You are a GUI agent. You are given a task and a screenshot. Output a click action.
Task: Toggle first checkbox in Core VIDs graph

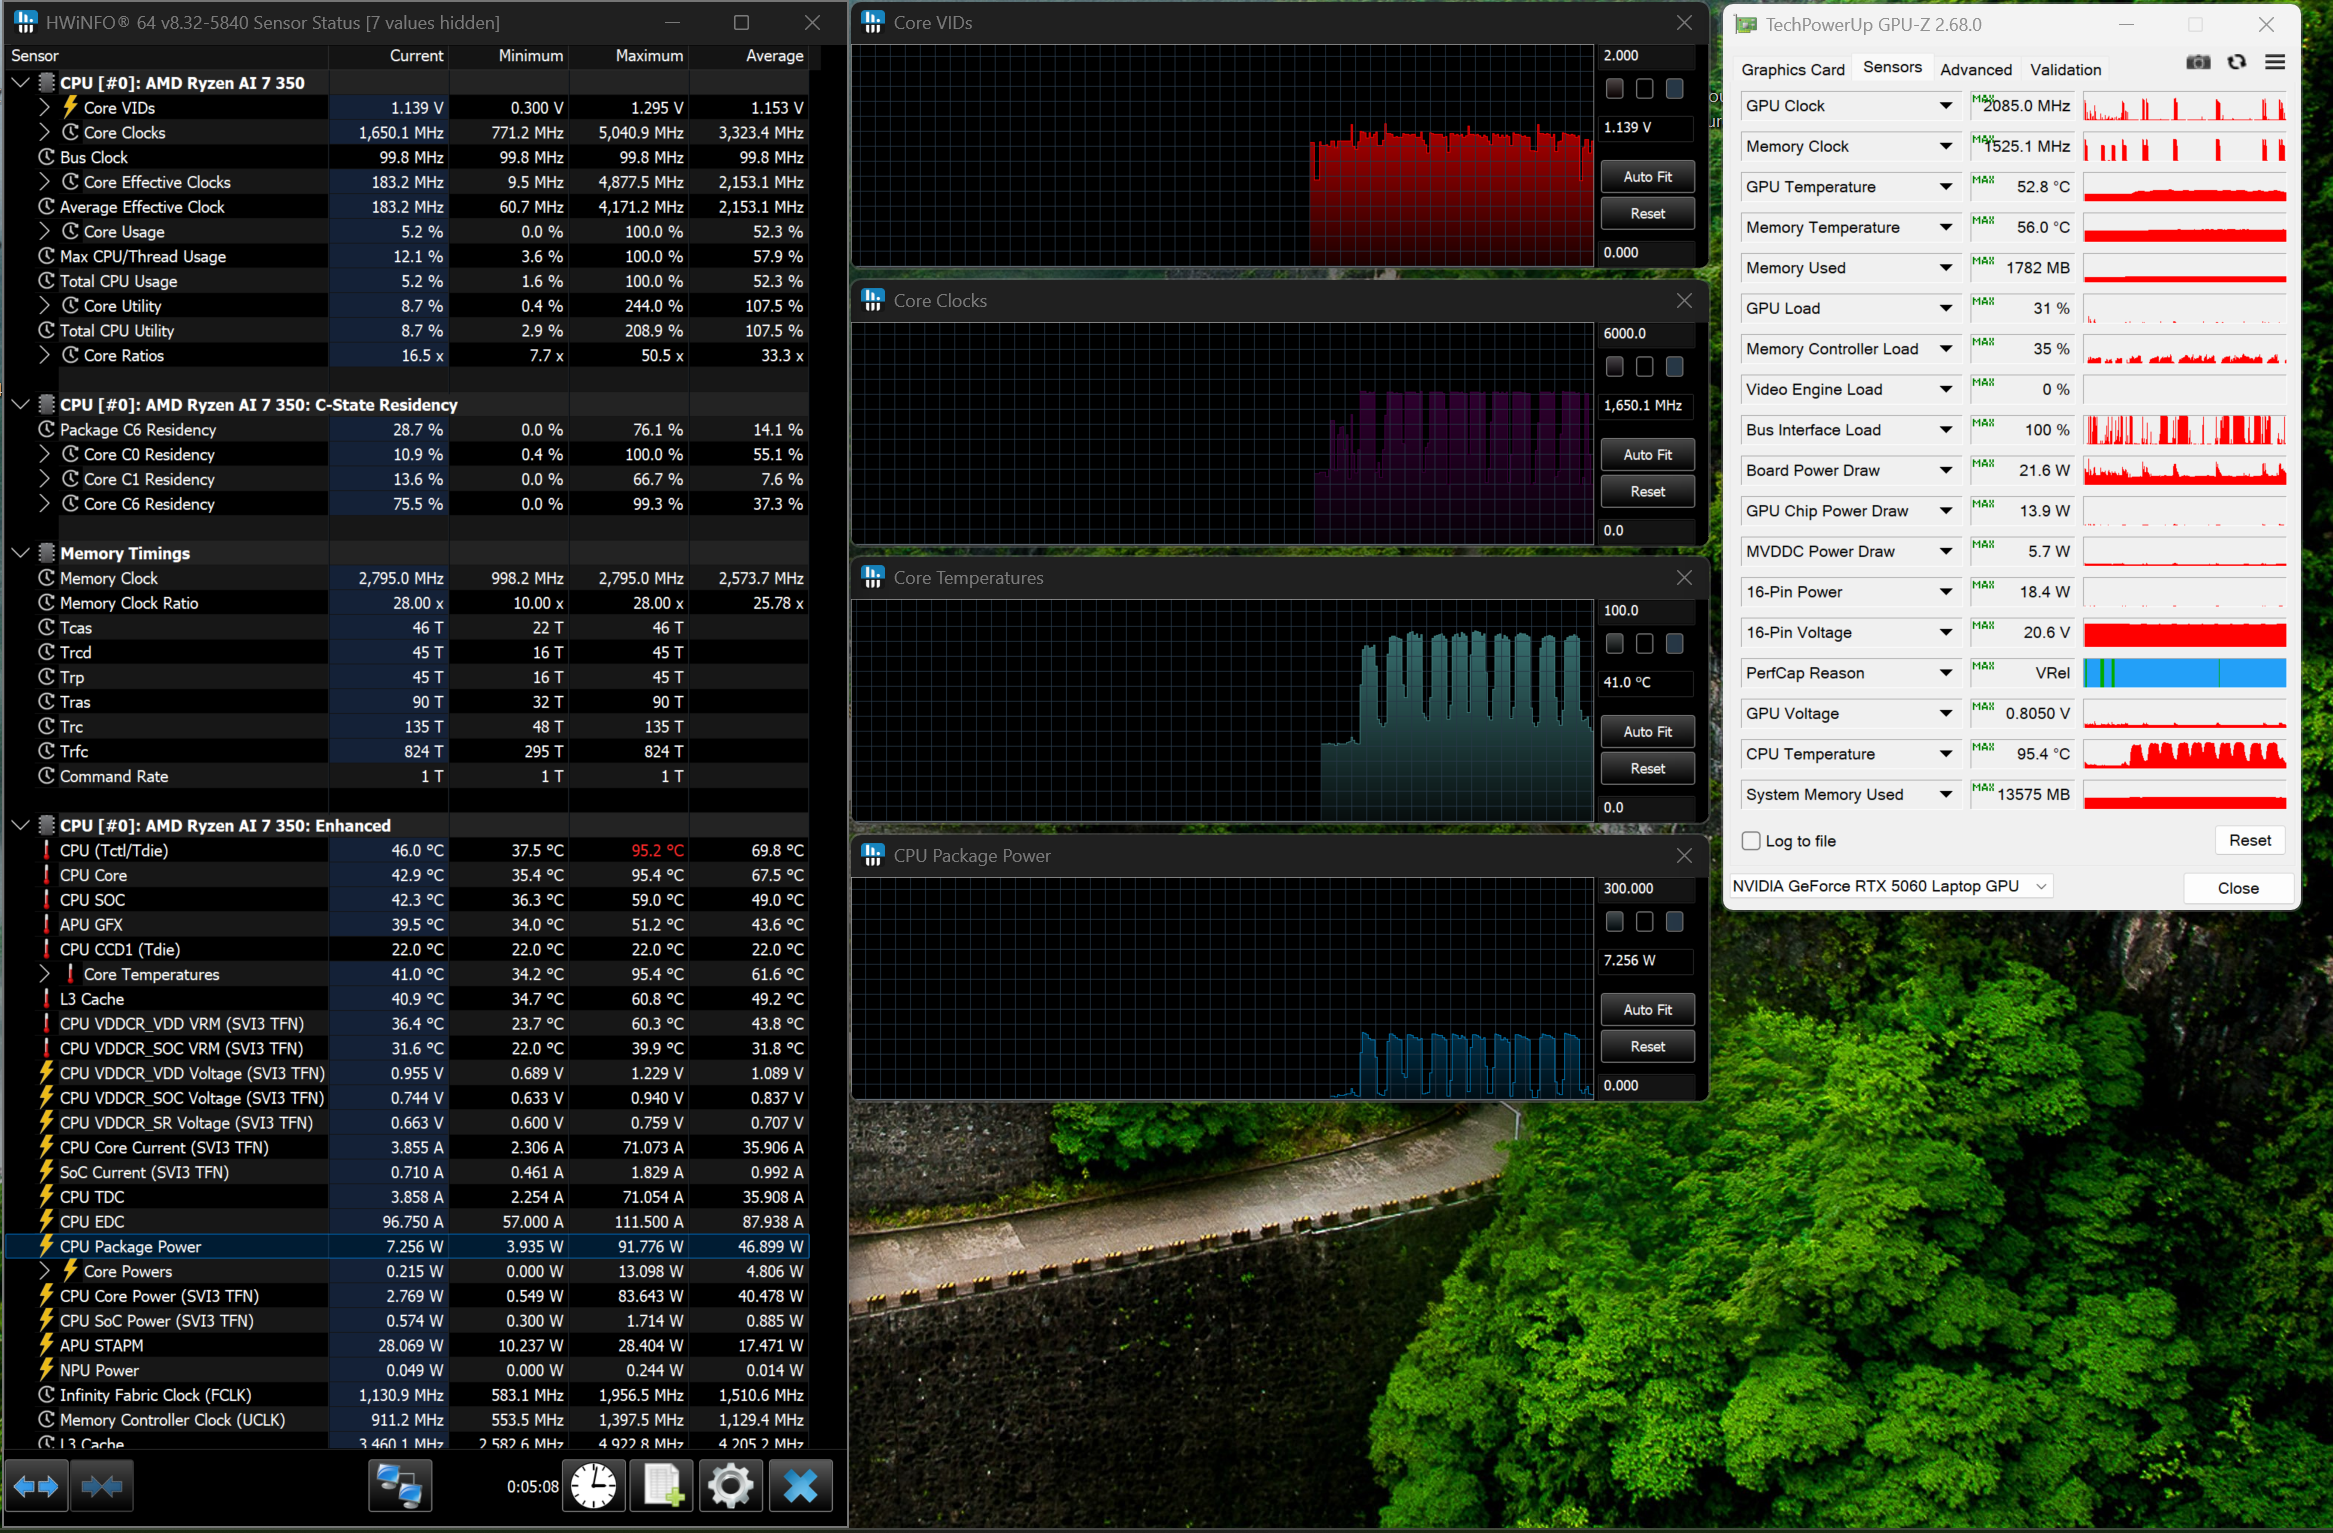click(1614, 89)
